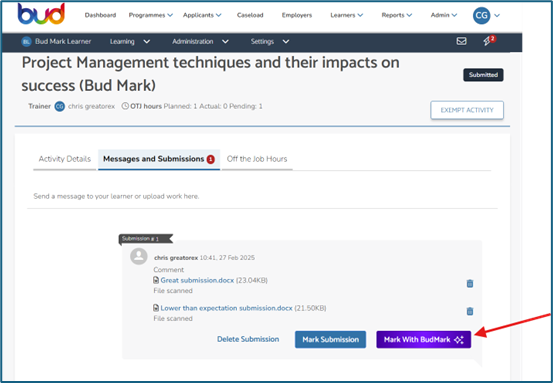Viewport: 553px width, 383px height.
Task: Expand the Applicants dropdown
Action: pyautogui.click(x=202, y=15)
